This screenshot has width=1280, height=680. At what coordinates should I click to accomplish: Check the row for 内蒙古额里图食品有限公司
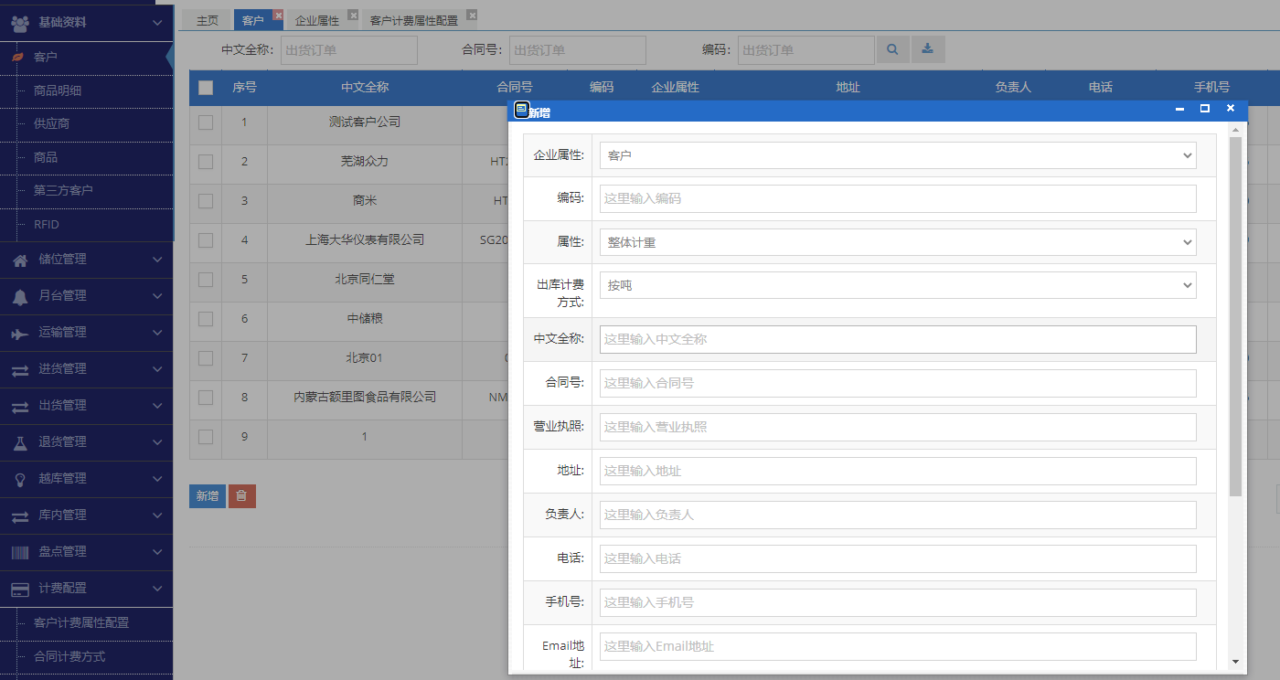coord(206,397)
